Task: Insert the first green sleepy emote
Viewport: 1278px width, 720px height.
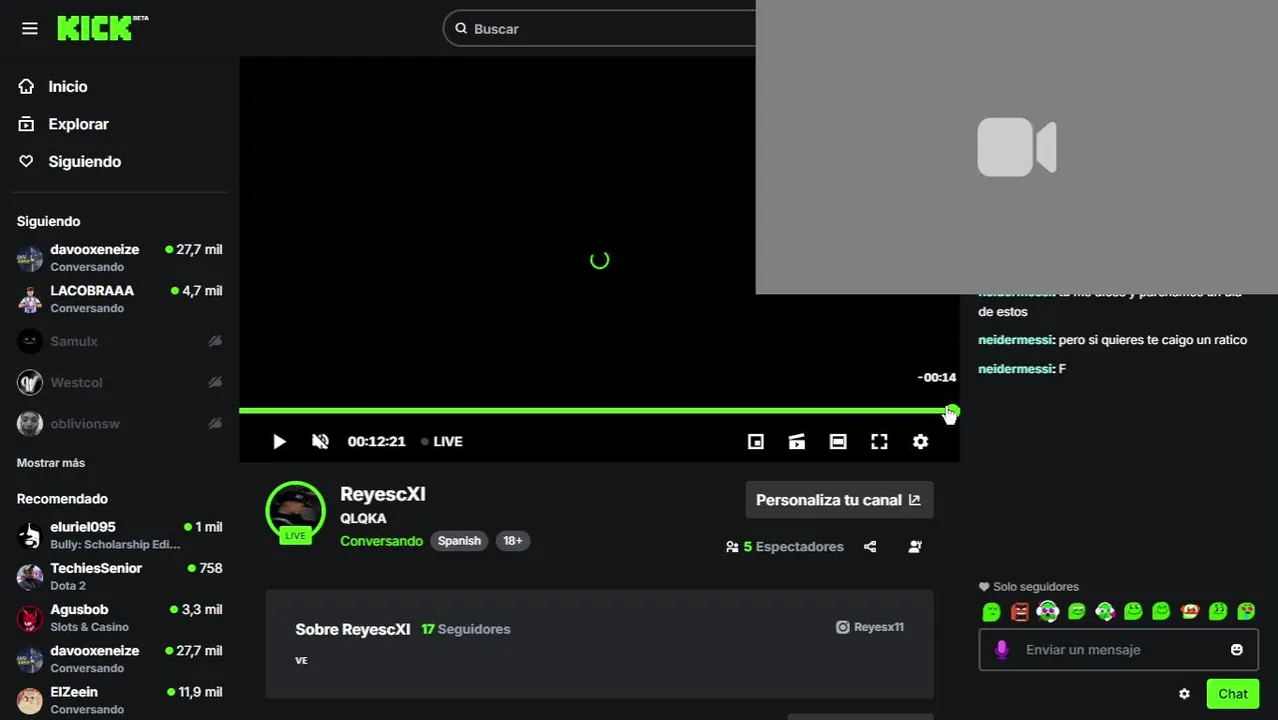Action: [991, 611]
